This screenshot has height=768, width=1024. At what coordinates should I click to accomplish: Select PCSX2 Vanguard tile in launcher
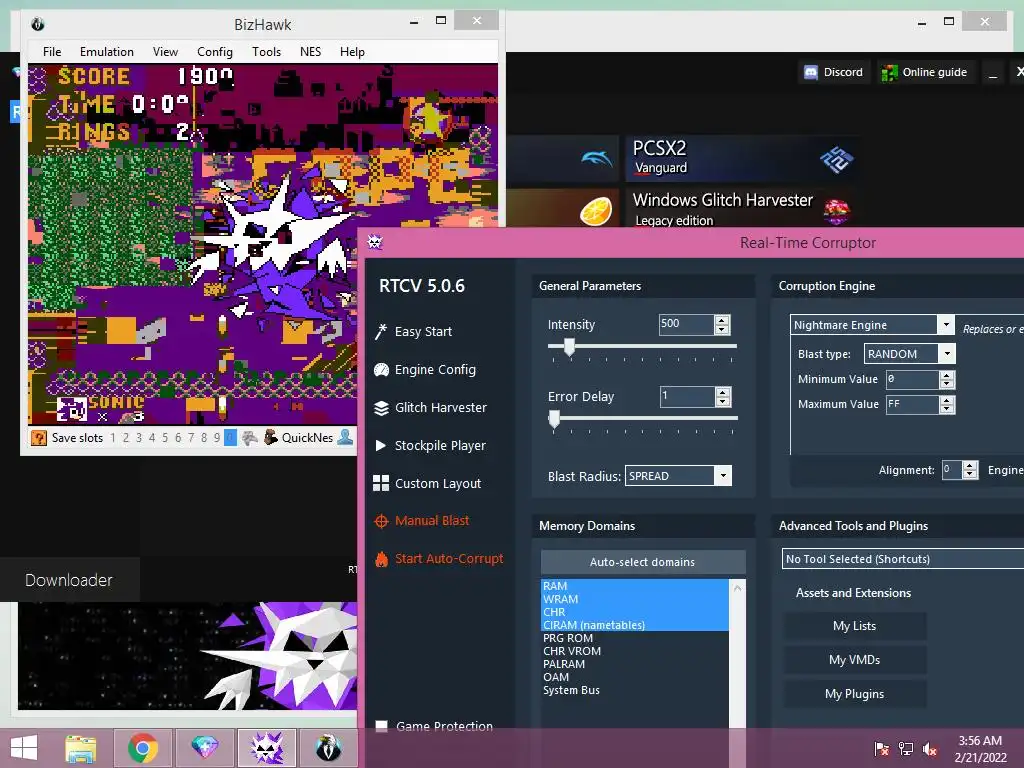pyautogui.click(x=741, y=158)
